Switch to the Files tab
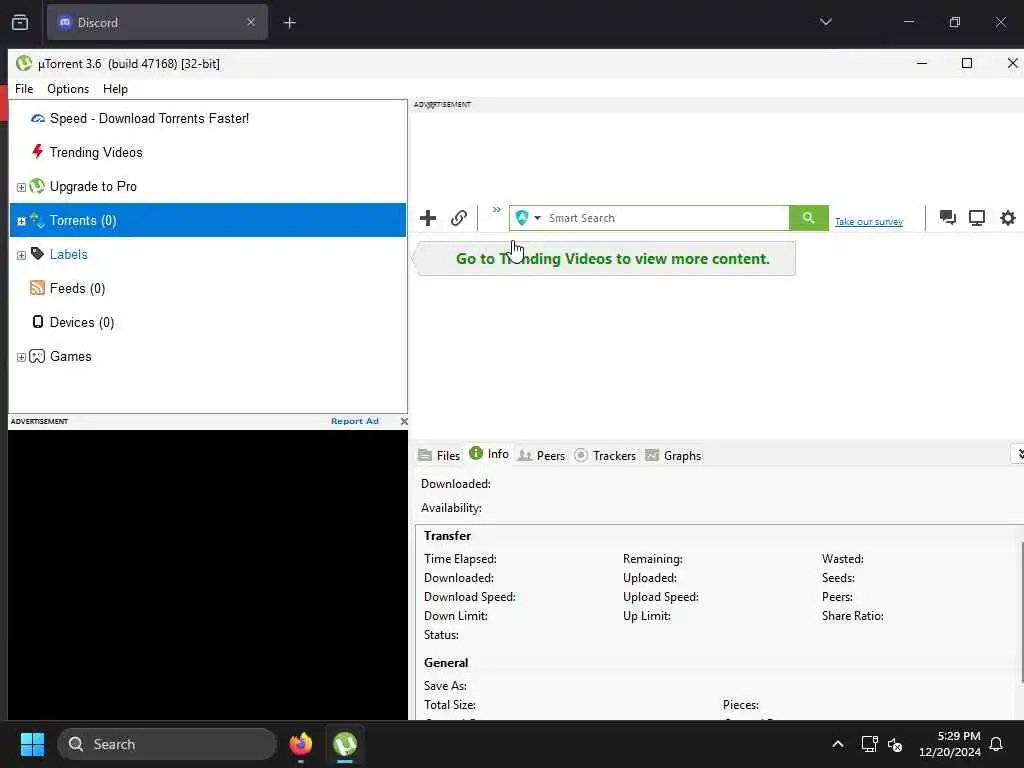Image resolution: width=1024 pixels, height=768 pixels. point(440,455)
